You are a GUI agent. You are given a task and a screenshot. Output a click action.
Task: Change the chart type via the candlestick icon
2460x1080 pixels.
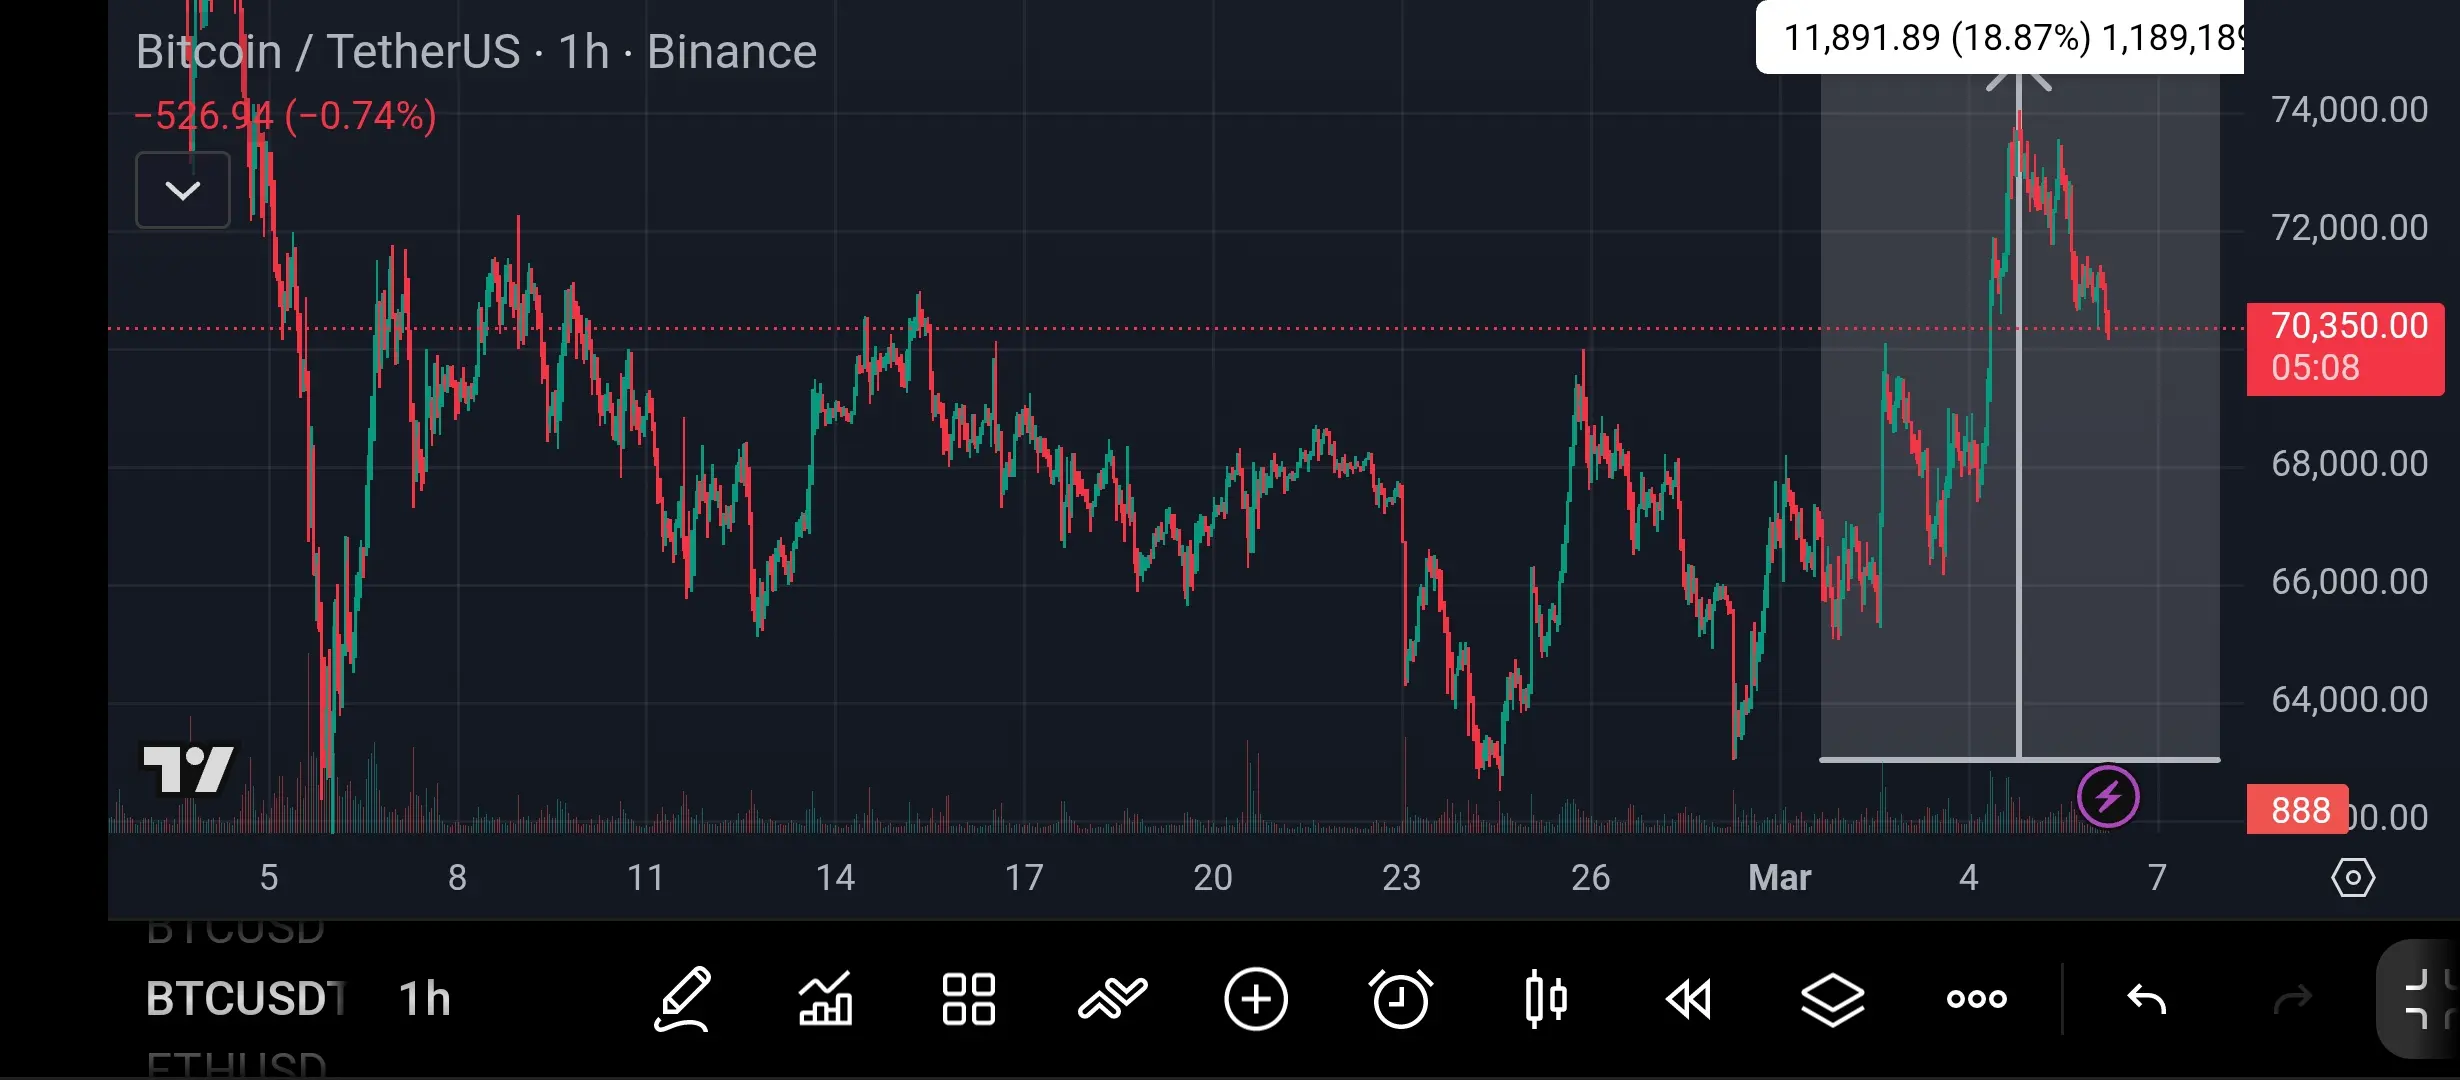(1545, 999)
